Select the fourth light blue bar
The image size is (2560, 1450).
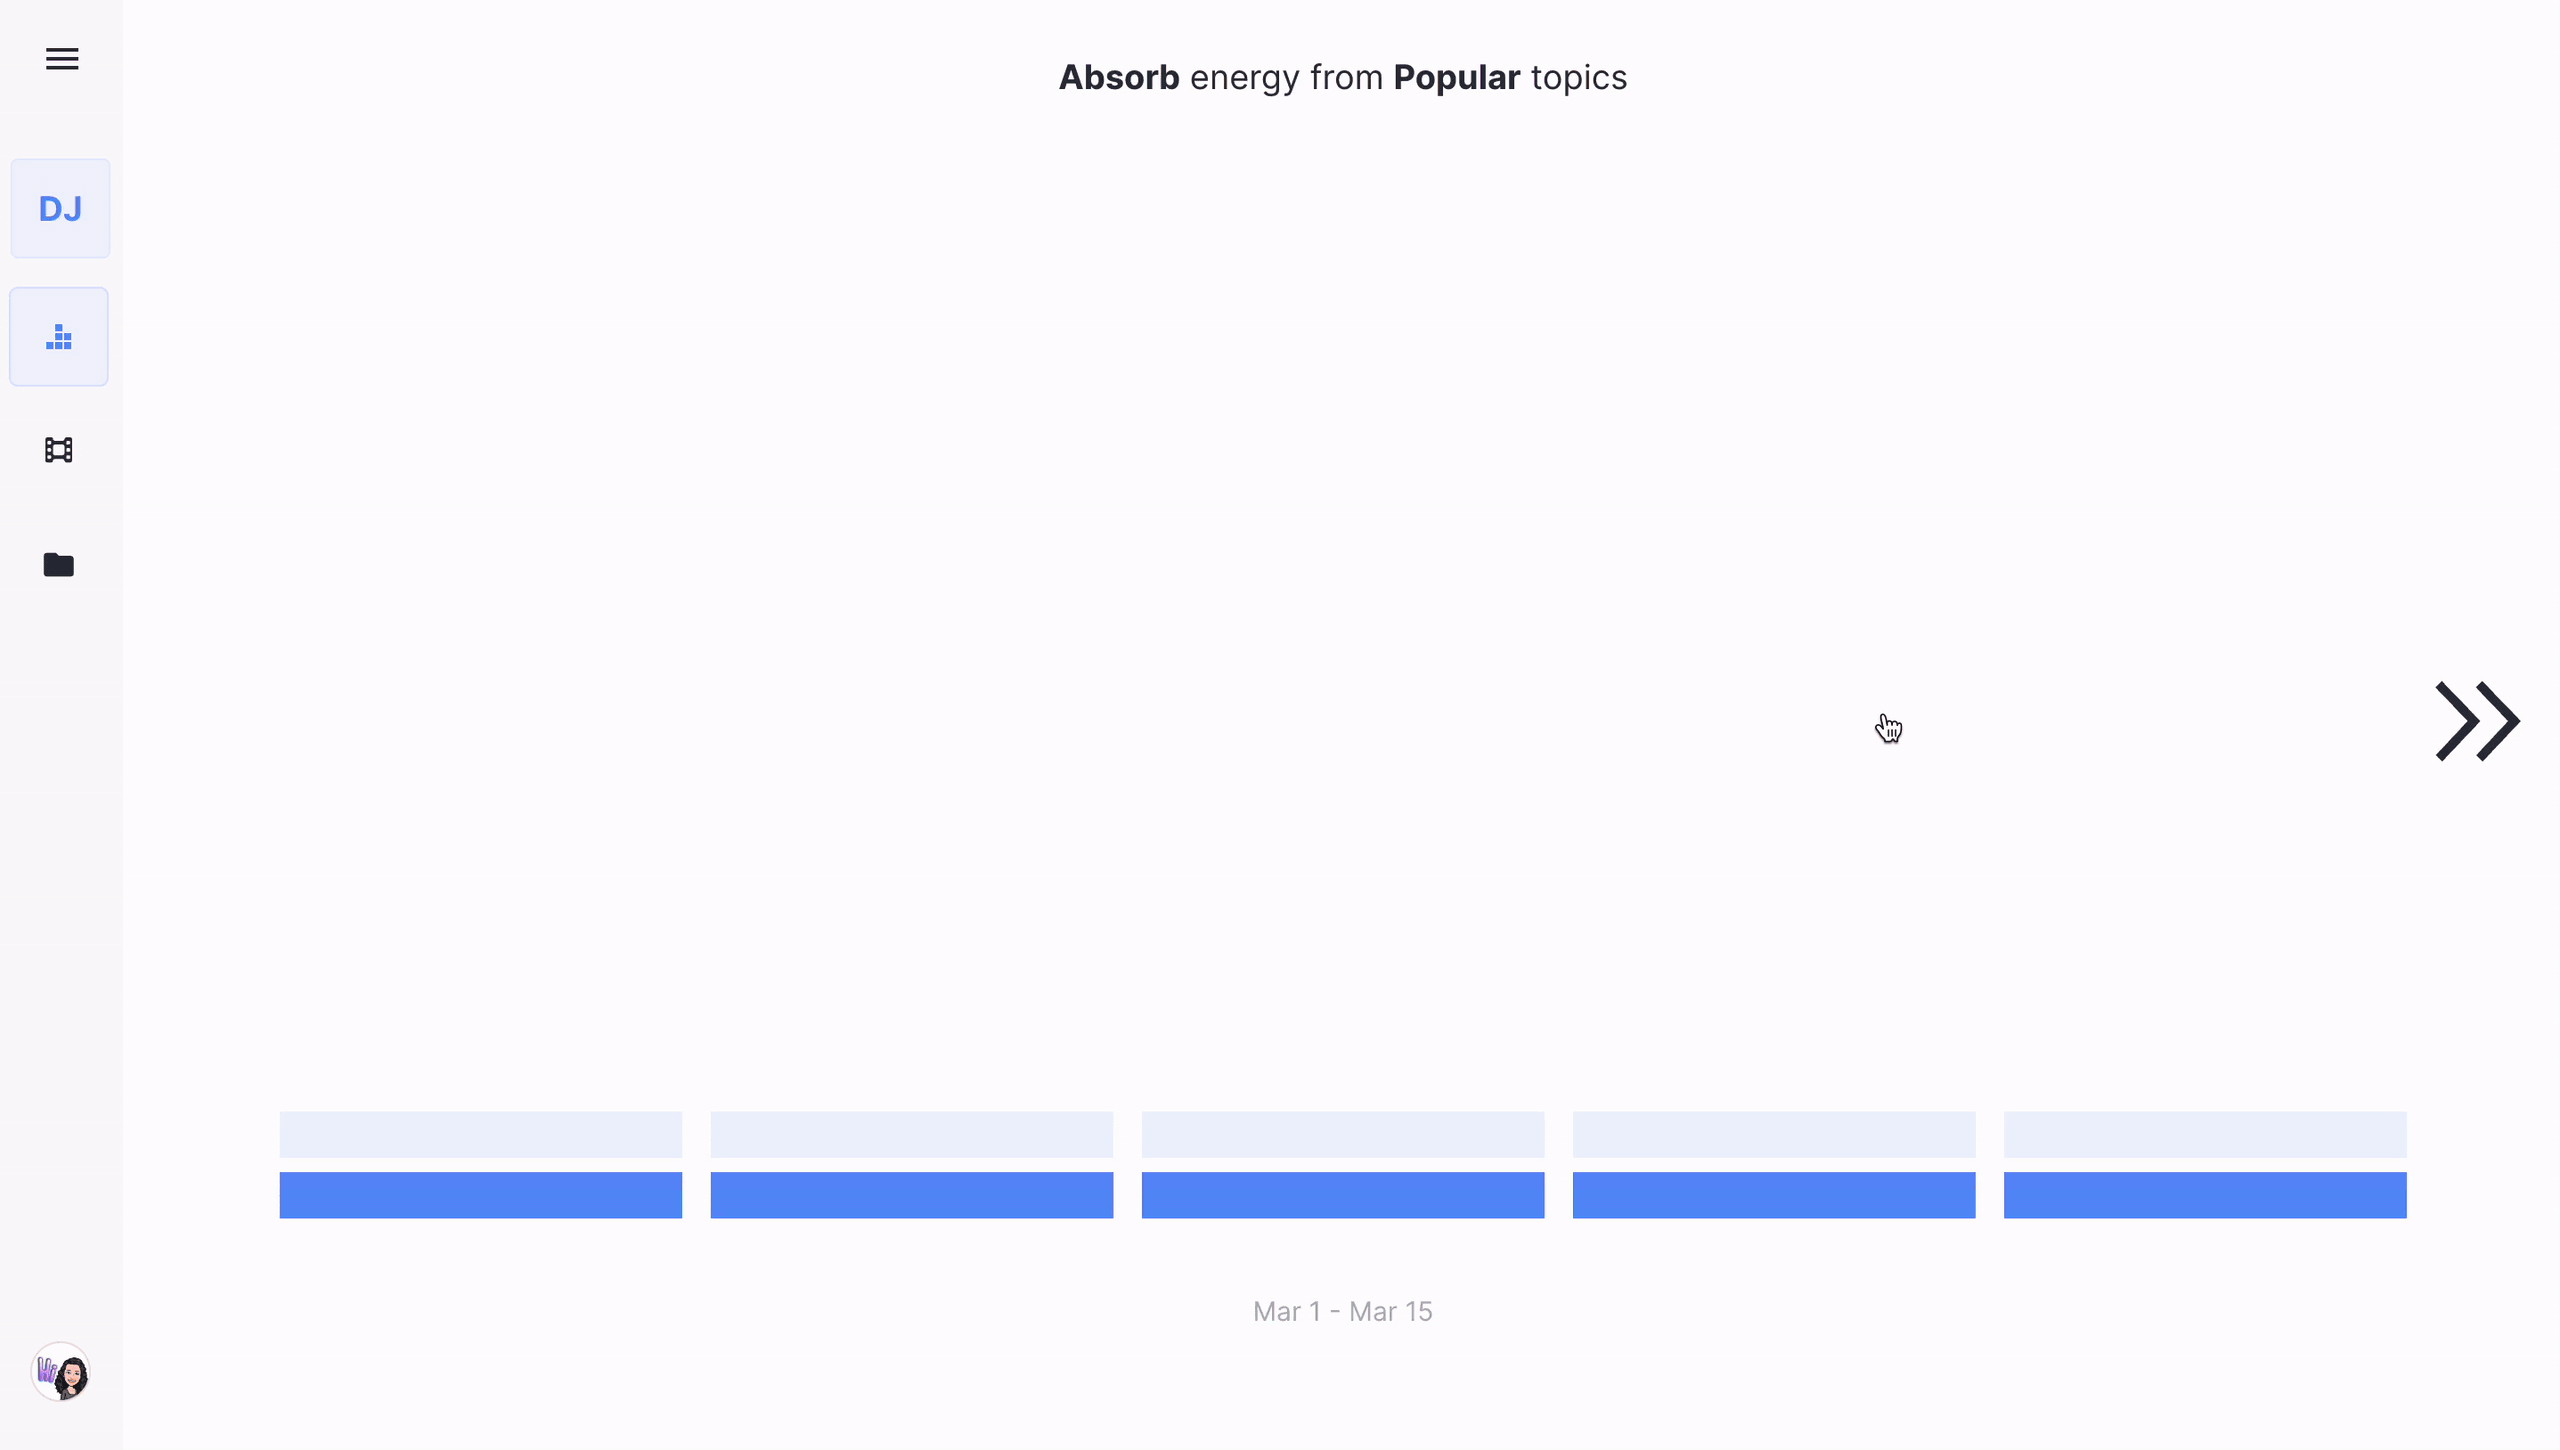click(1773, 1134)
